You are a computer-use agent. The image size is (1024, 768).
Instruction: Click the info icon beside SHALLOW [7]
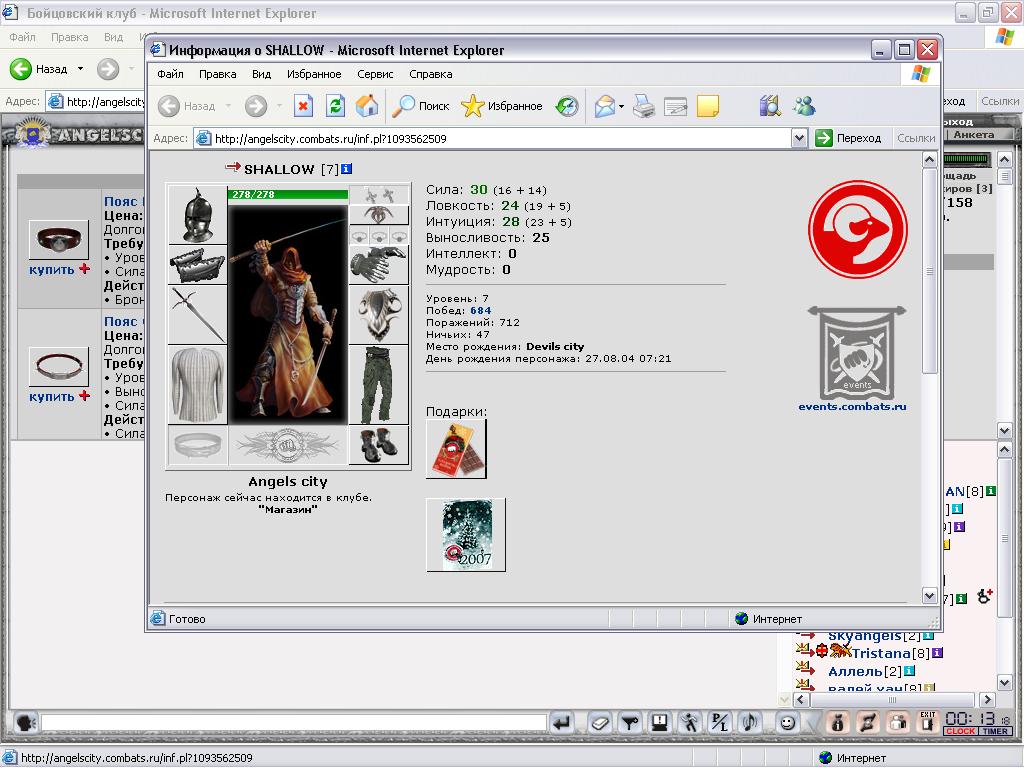click(347, 169)
